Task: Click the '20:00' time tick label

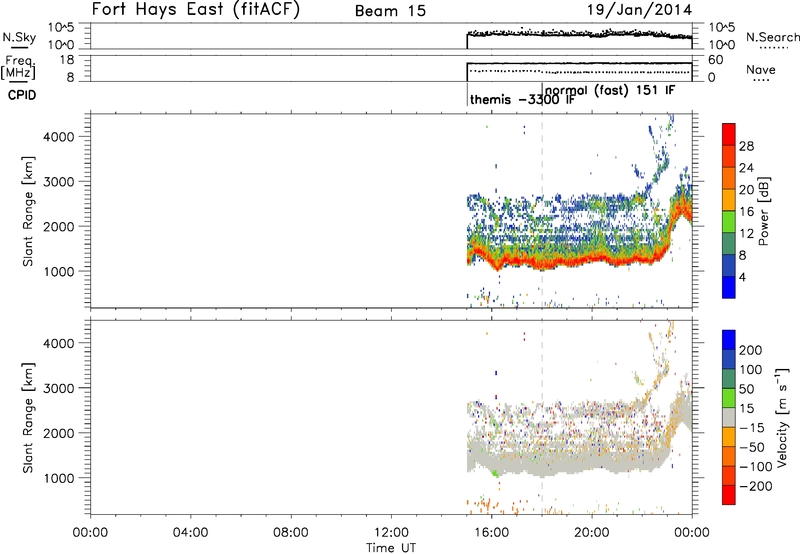Action: coord(591,533)
